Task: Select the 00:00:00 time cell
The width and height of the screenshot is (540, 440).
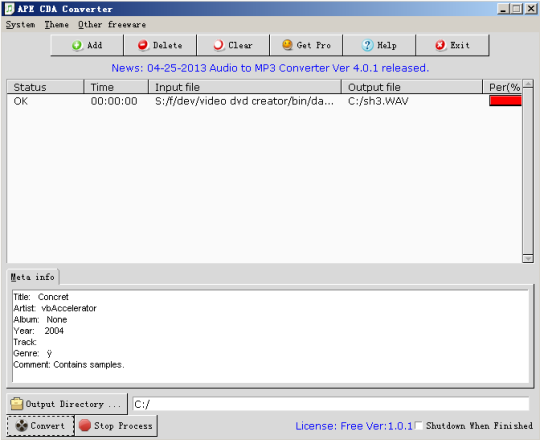Action: coord(114,101)
